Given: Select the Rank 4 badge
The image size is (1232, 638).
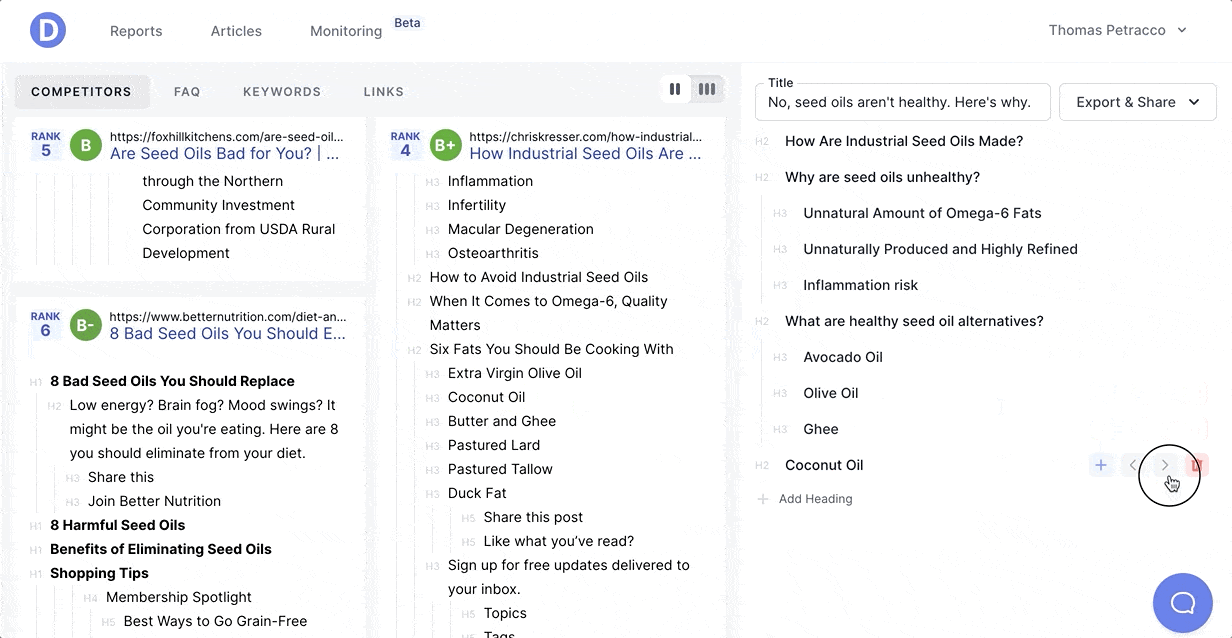Looking at the screenshot, I should pyautogui.click(x=405, y=145).
